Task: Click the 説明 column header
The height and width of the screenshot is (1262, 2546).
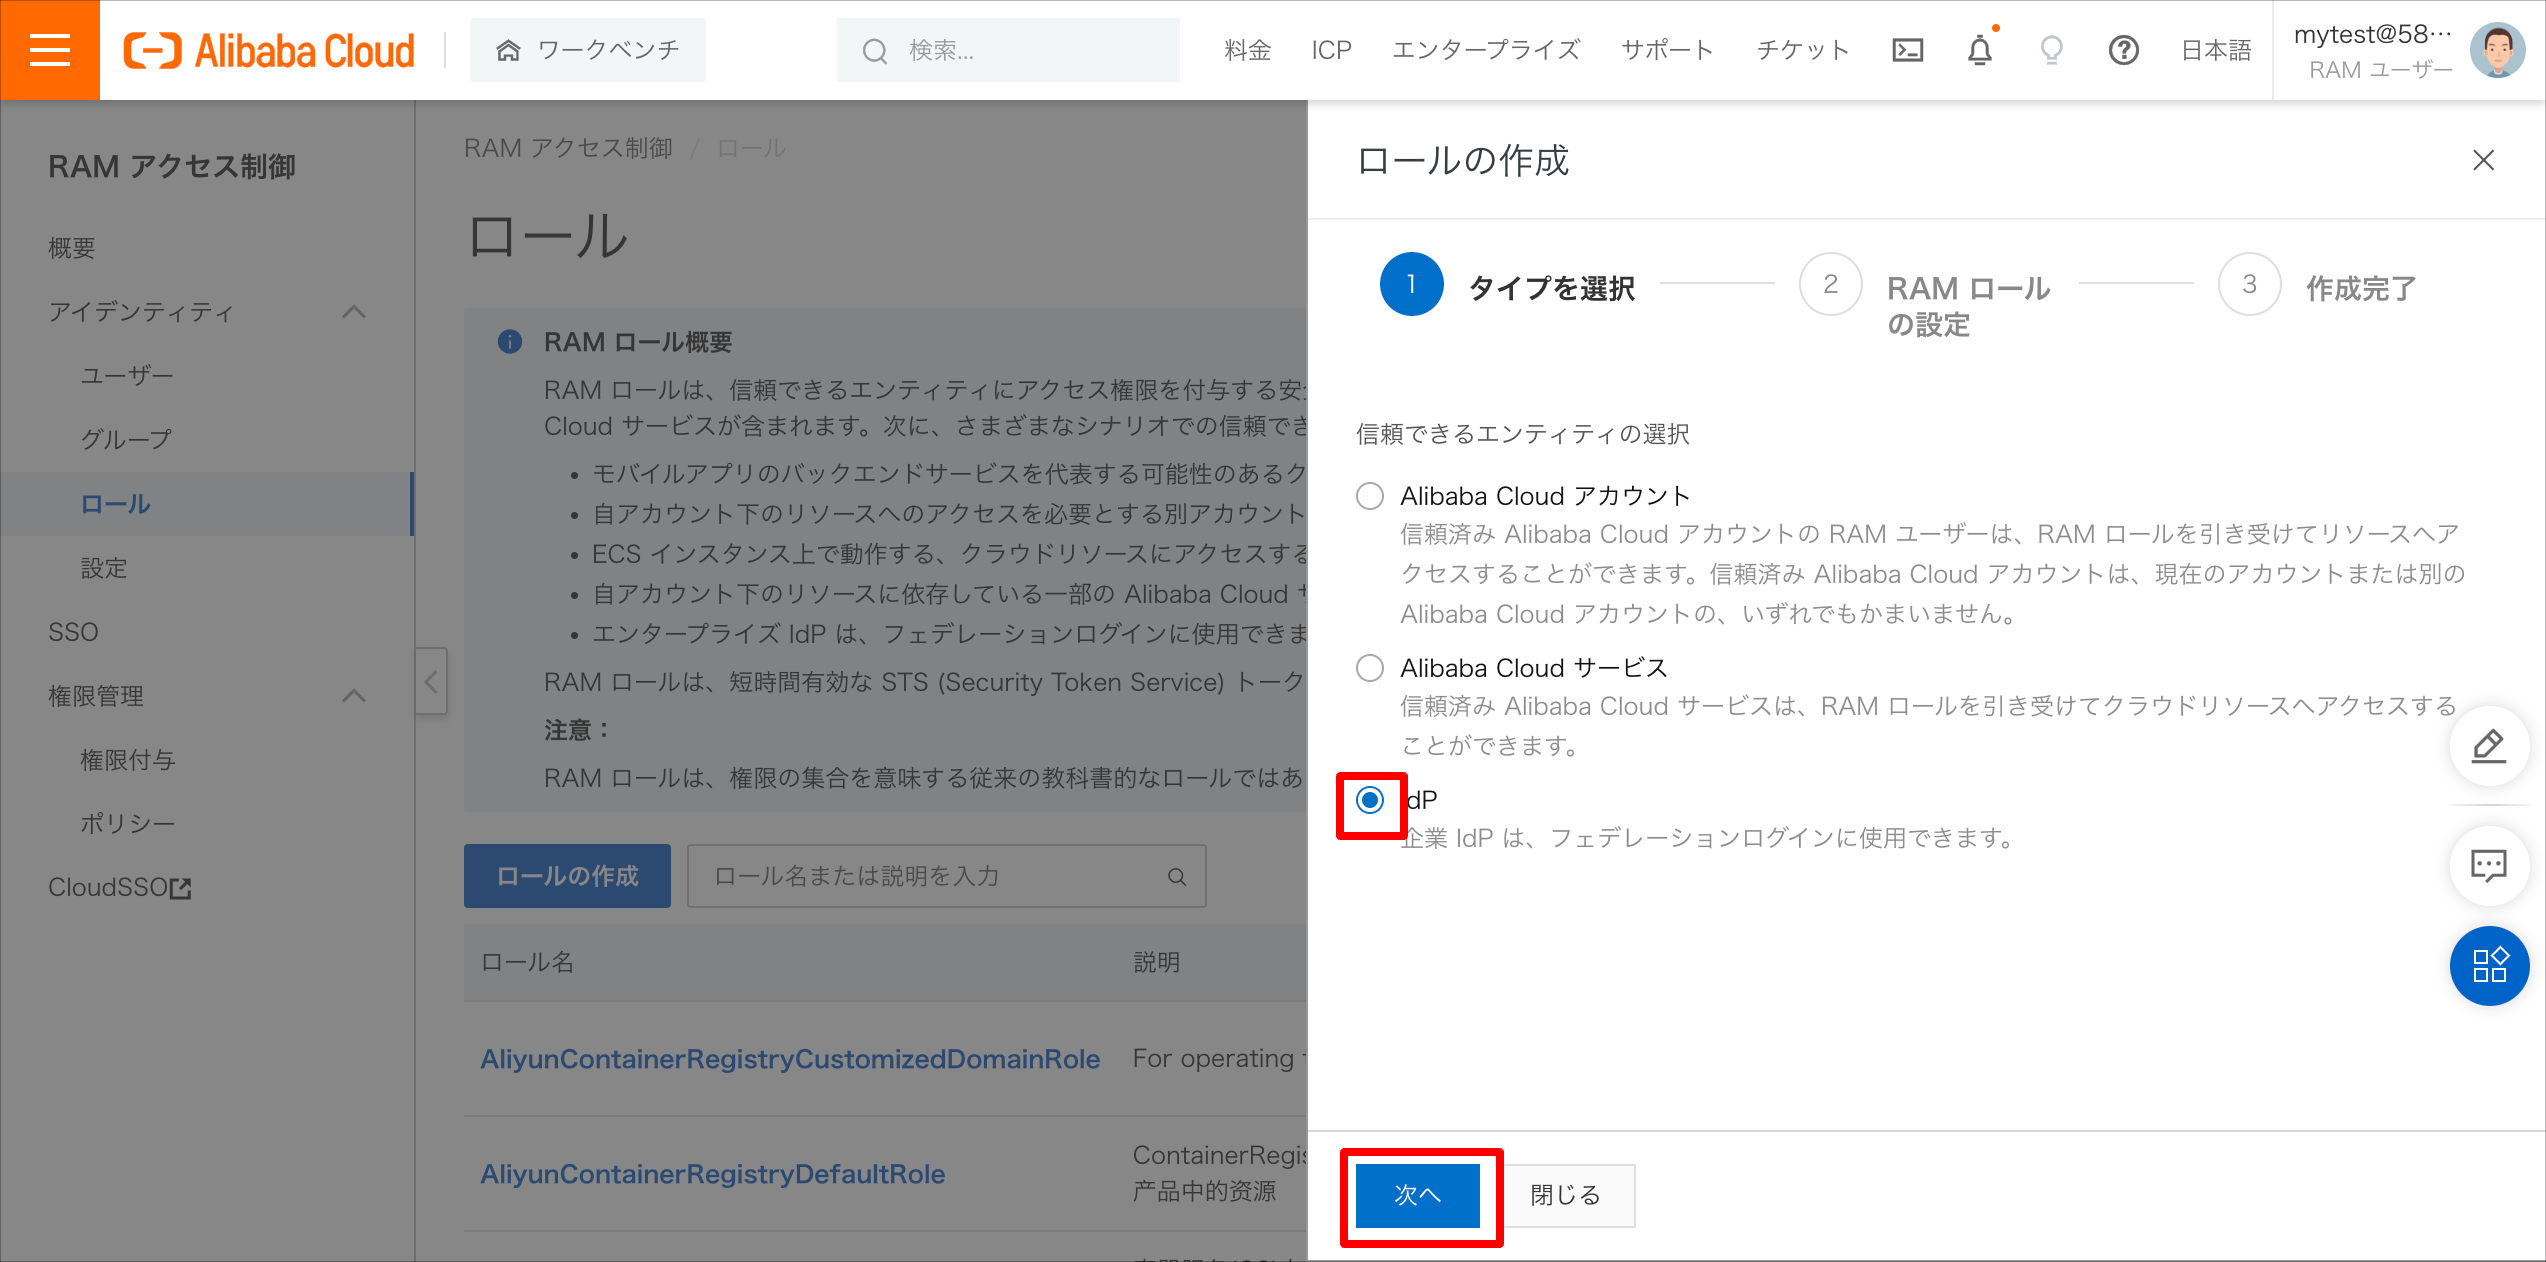Action: point(1157,962)
